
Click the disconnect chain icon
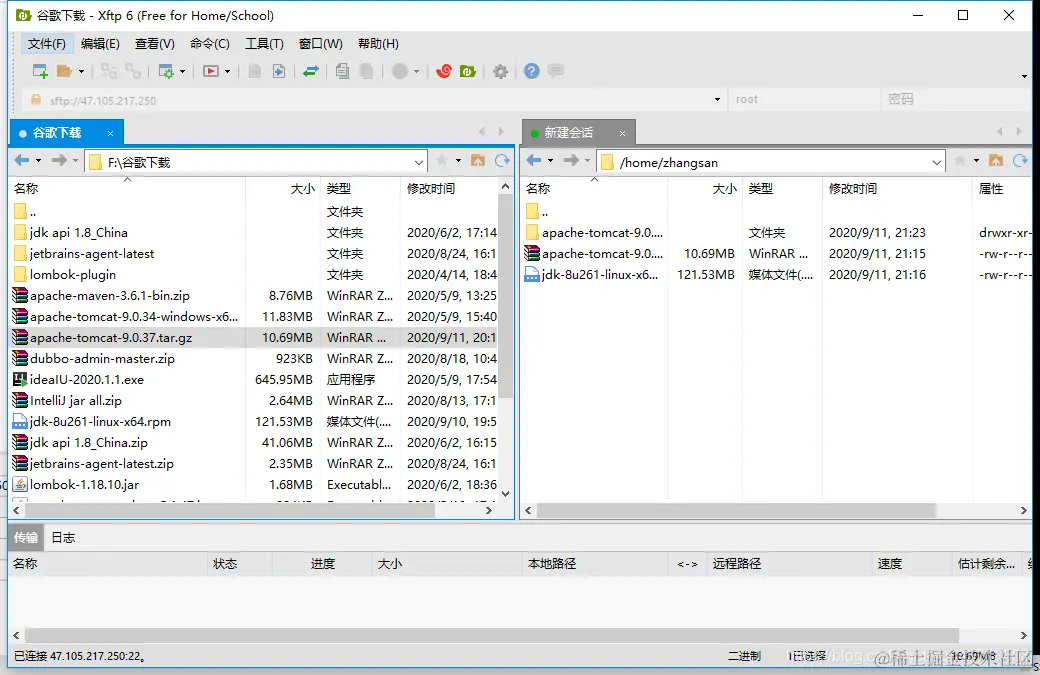(x=133, y=71)
